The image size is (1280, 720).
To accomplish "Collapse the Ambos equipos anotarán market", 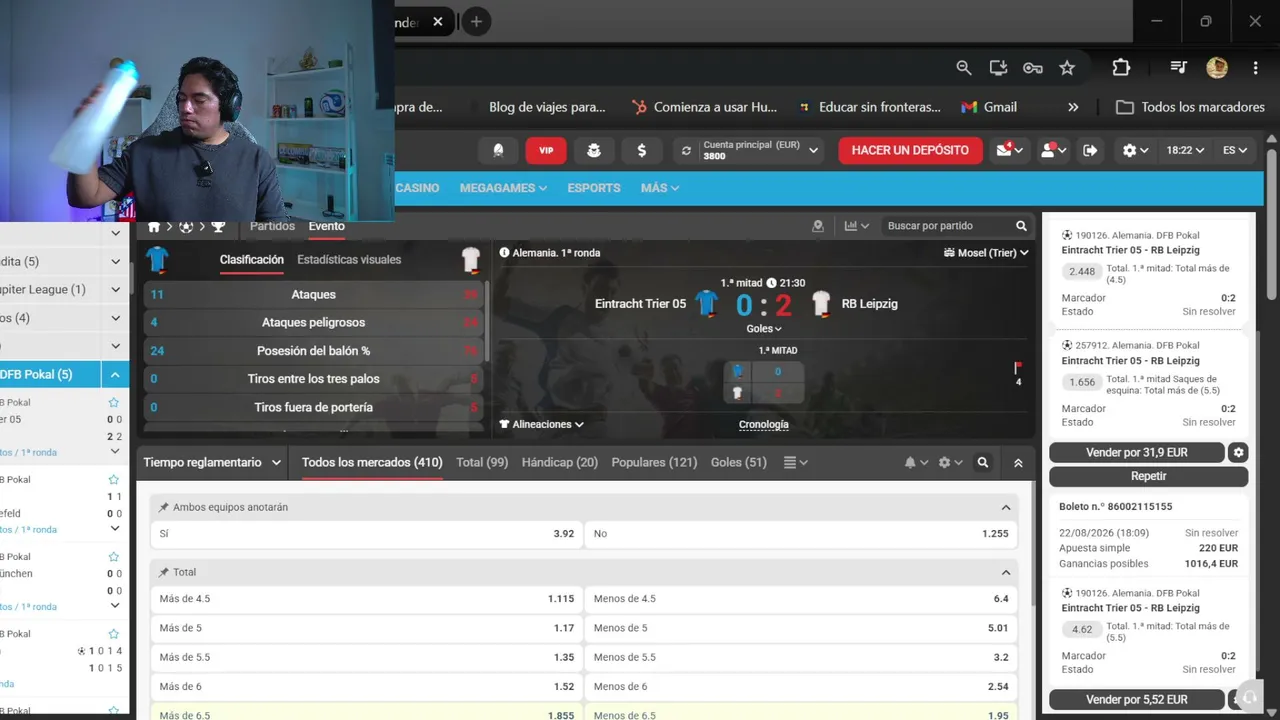I will point(1006,507).
